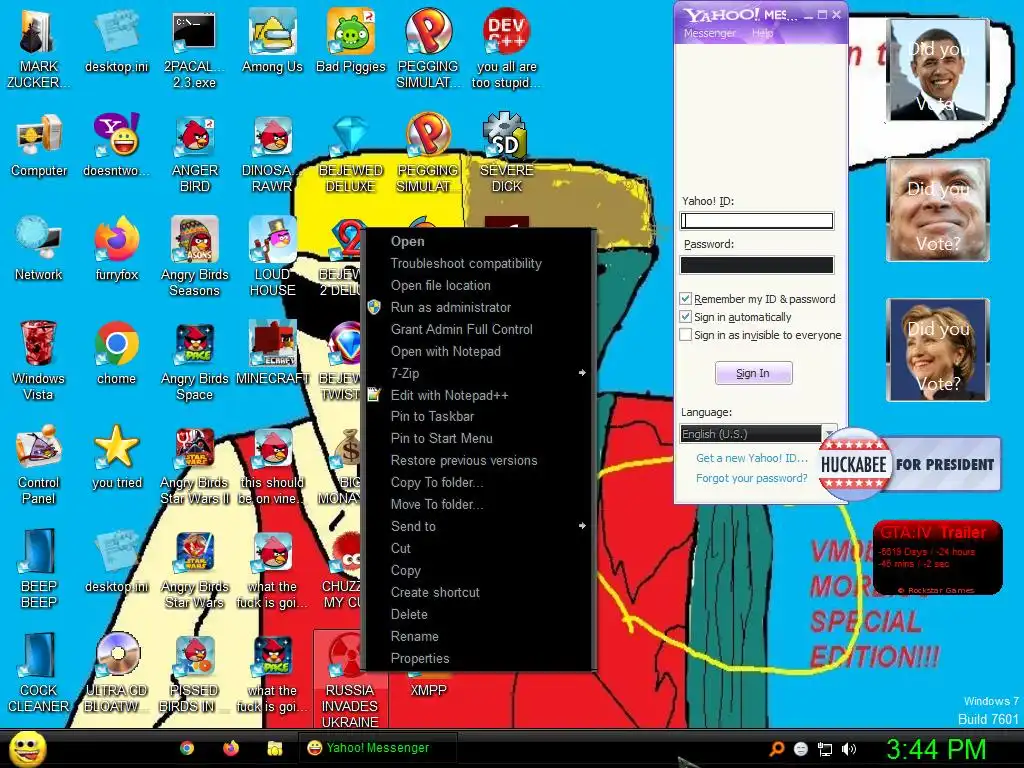Toggle 'Sign in automatically' checkbox
Viewport: 1024px width, 768px height.
685,317
